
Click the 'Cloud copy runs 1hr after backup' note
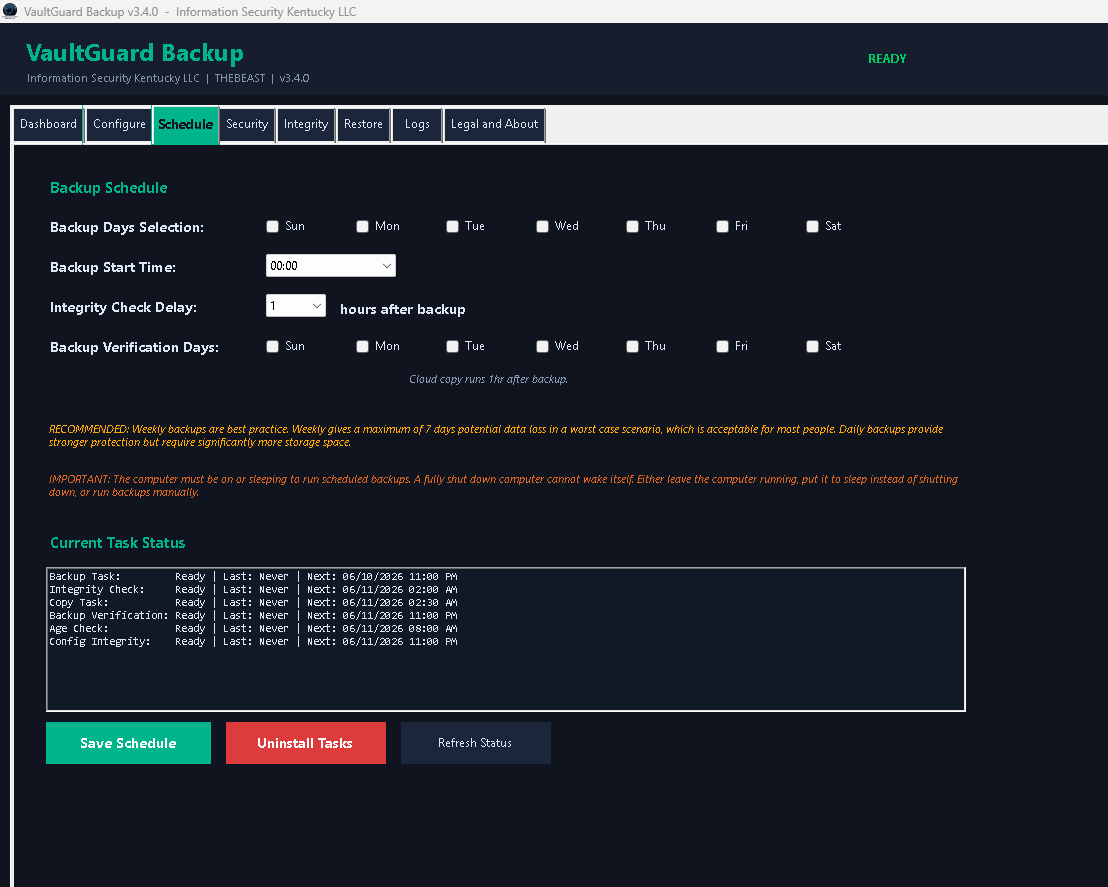(488, 380)
